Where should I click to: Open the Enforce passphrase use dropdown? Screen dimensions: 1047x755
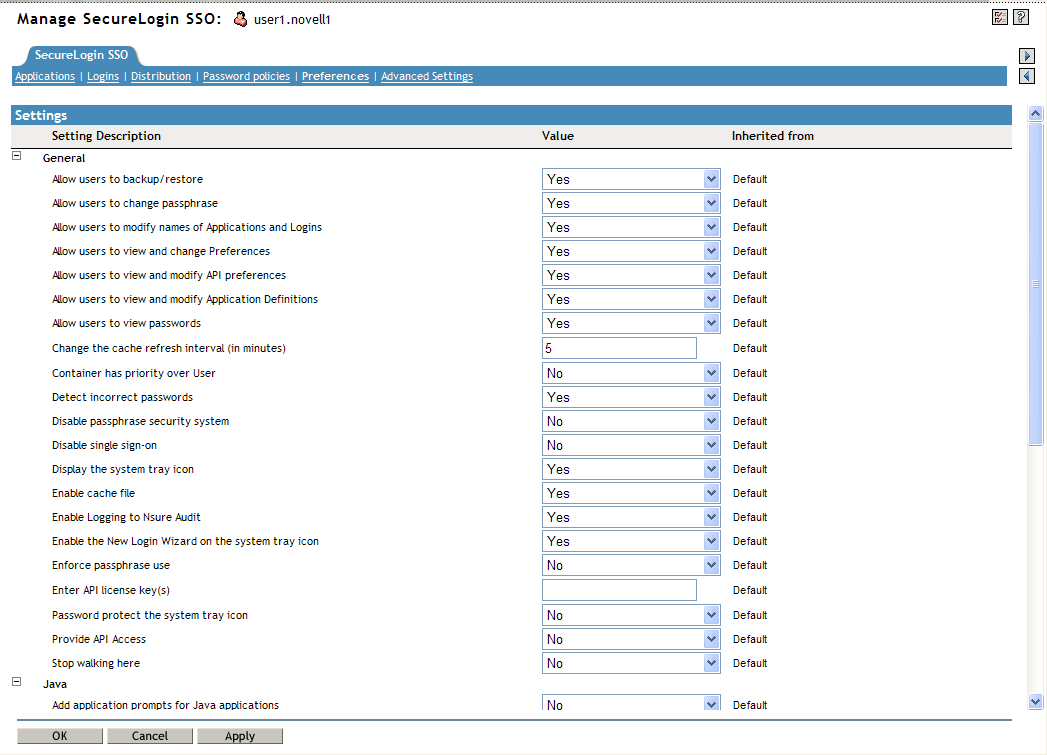(711, 565)
